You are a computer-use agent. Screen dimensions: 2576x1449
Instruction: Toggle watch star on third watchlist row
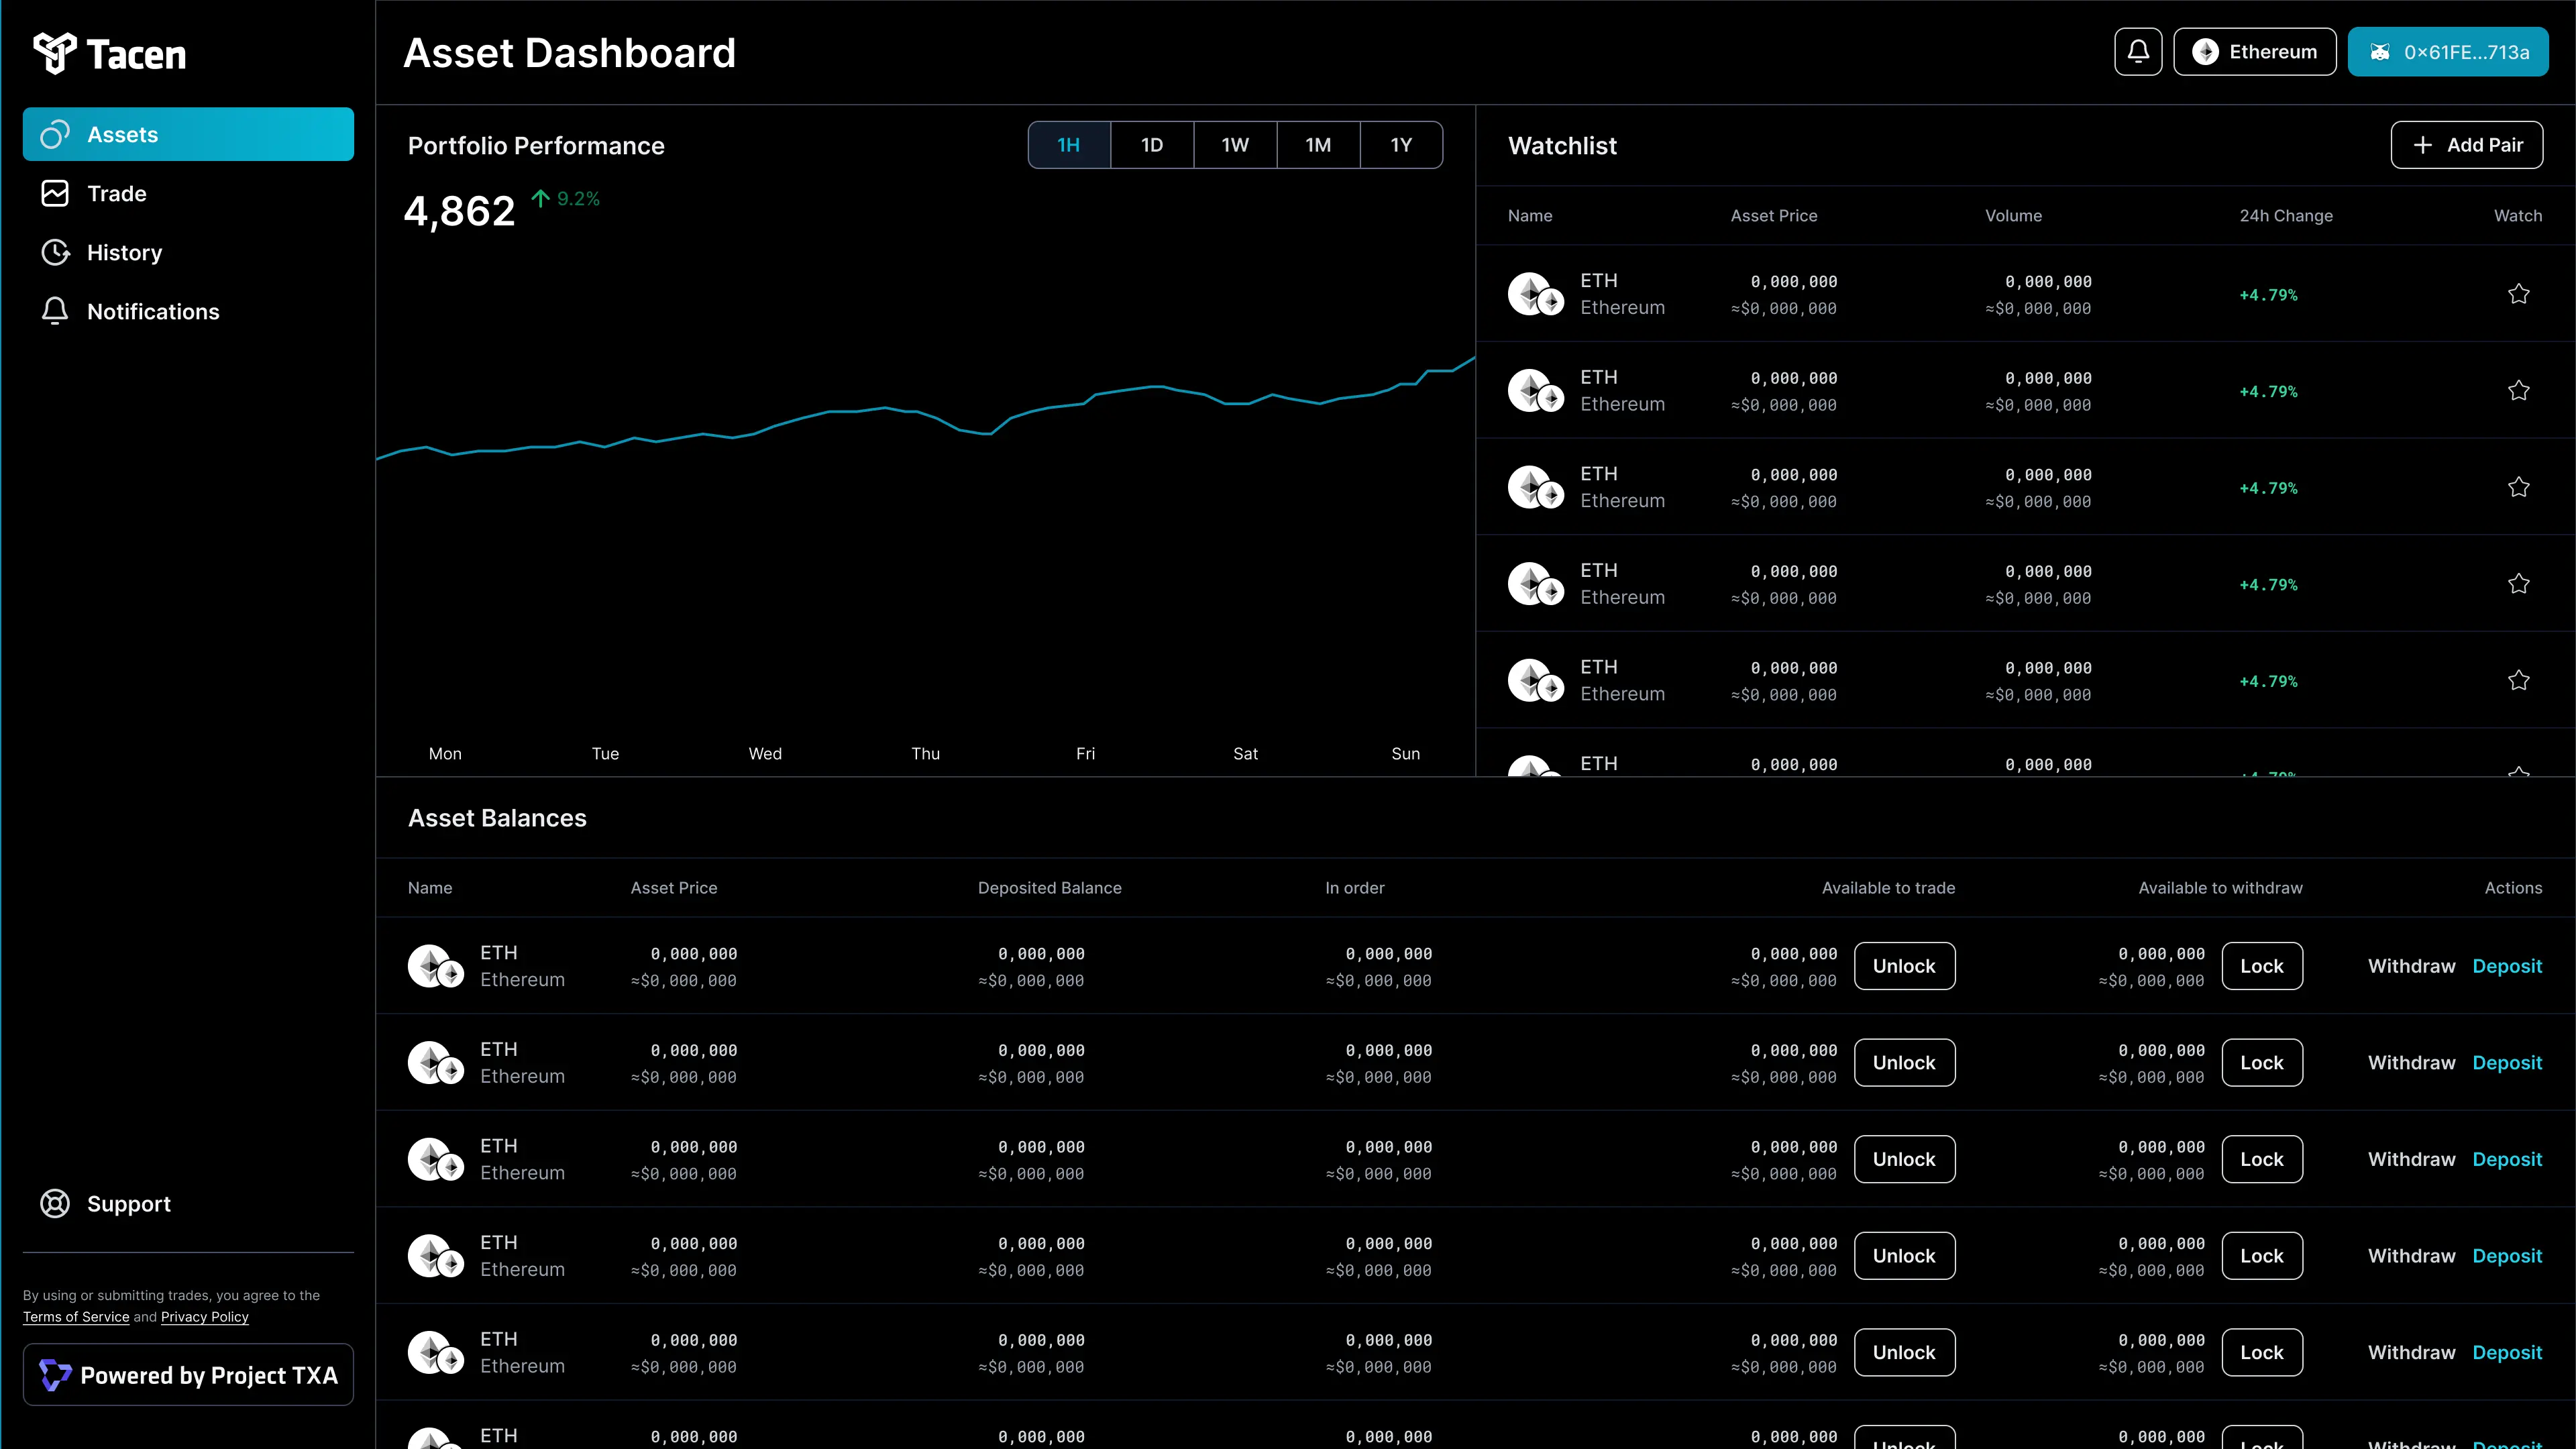2518,487
